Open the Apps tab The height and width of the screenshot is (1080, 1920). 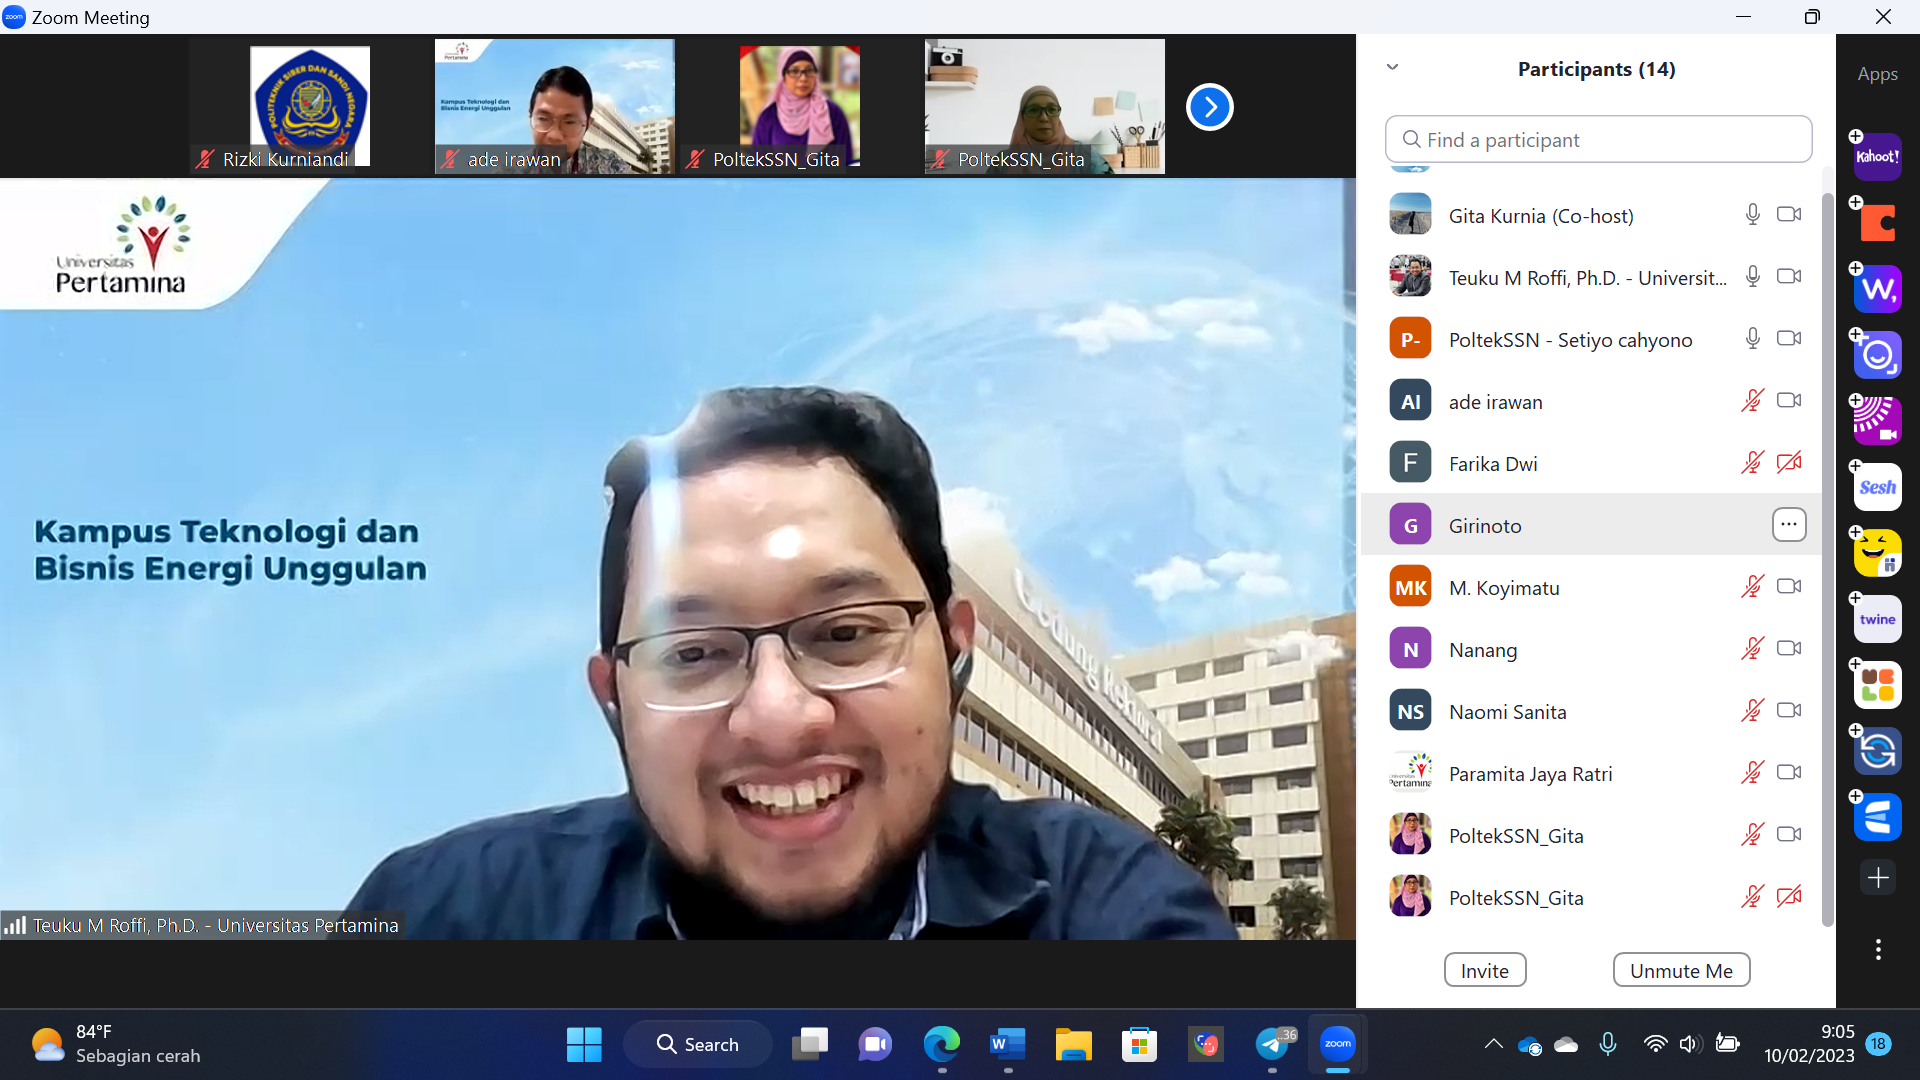(1877, 74)
